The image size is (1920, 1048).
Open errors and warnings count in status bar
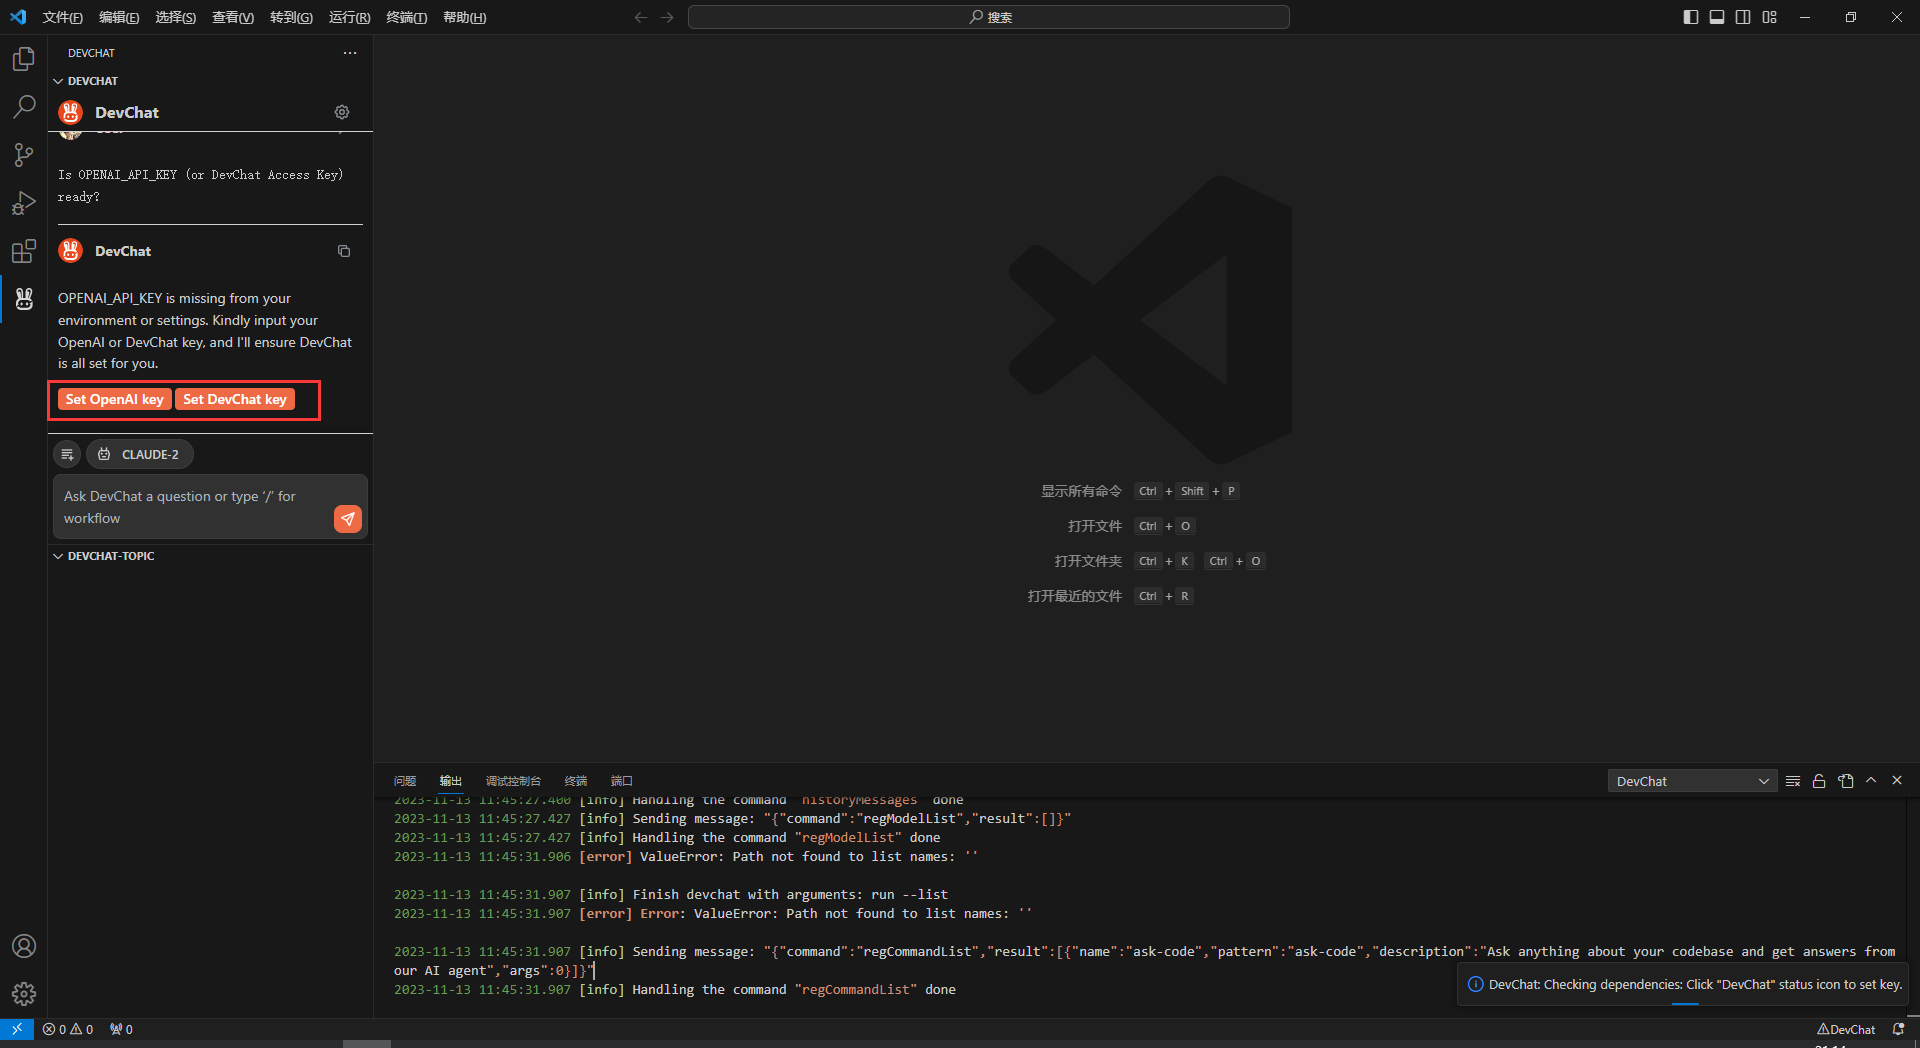click(x=68, y=1029)
